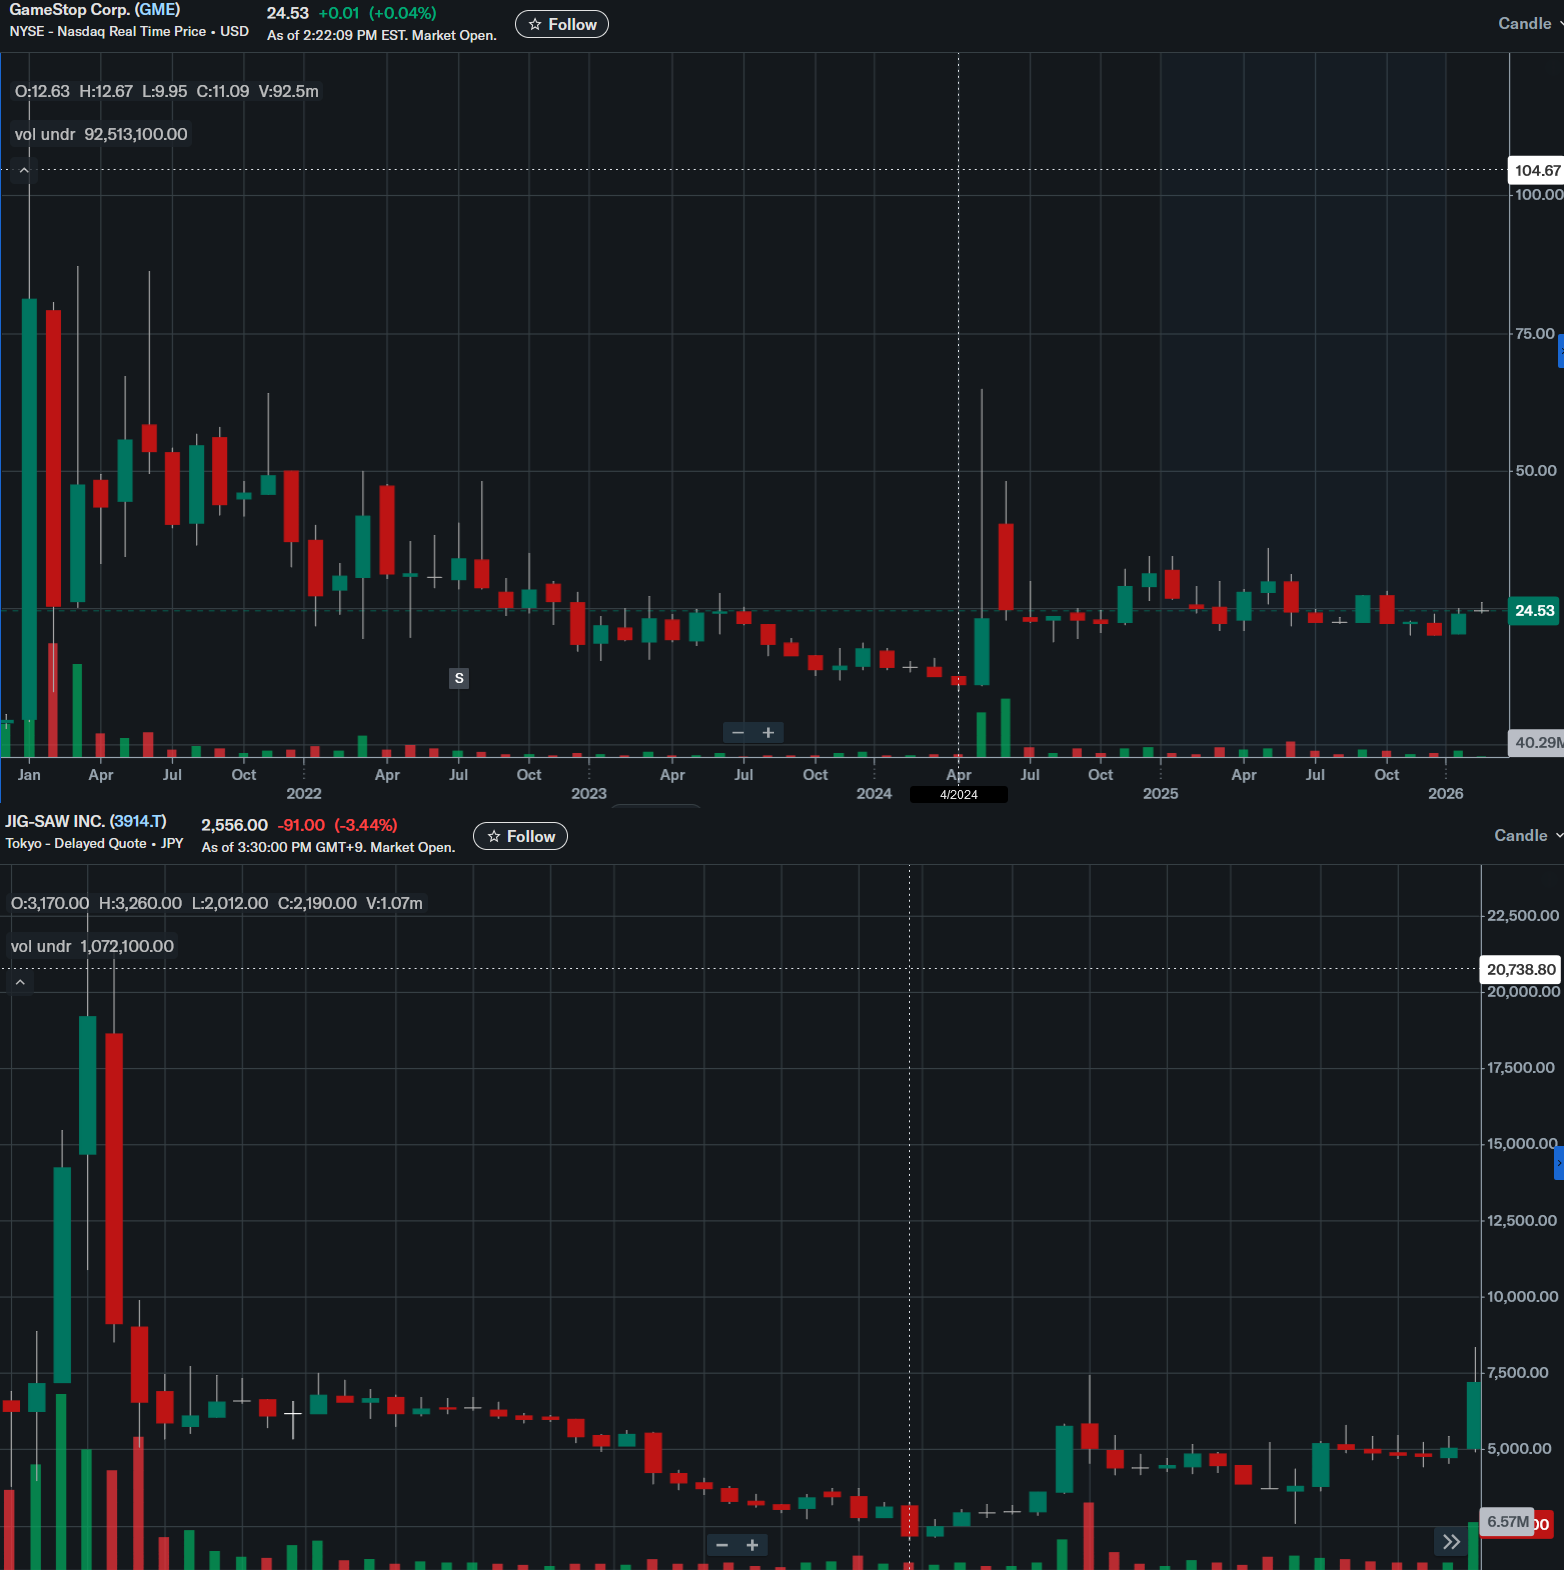This screenshot has height=1570, width=1564.
Task: Click the 50.00 level on the GameStop price axis
Action: (x=1536, y=471)
